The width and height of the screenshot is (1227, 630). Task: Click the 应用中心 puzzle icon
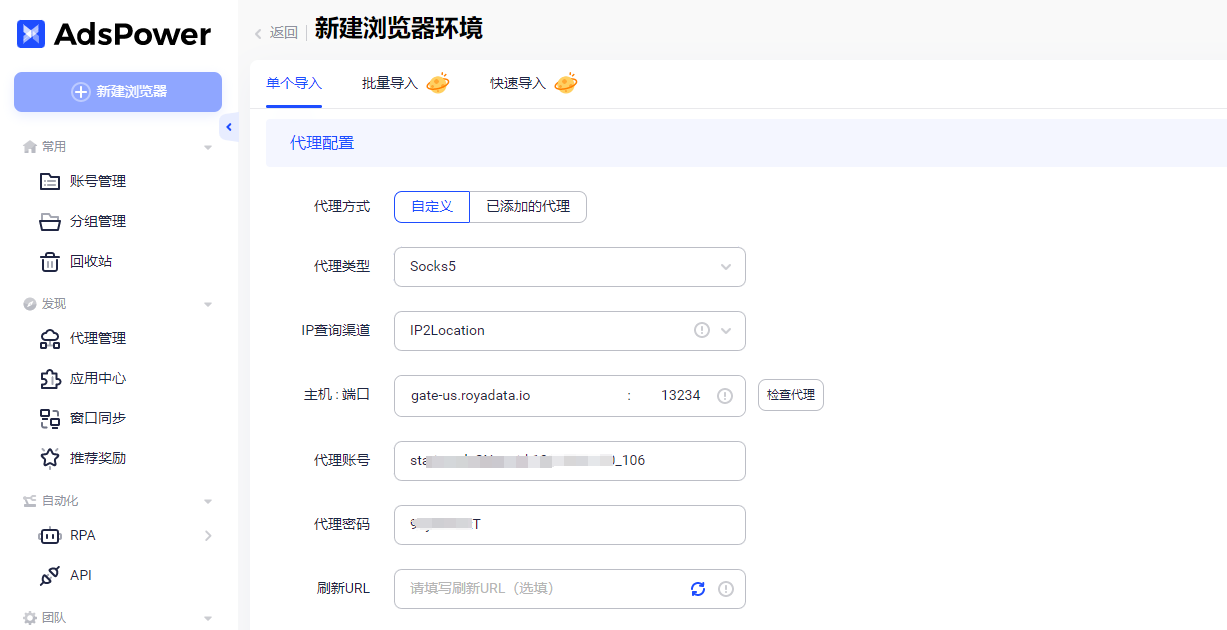50,378
